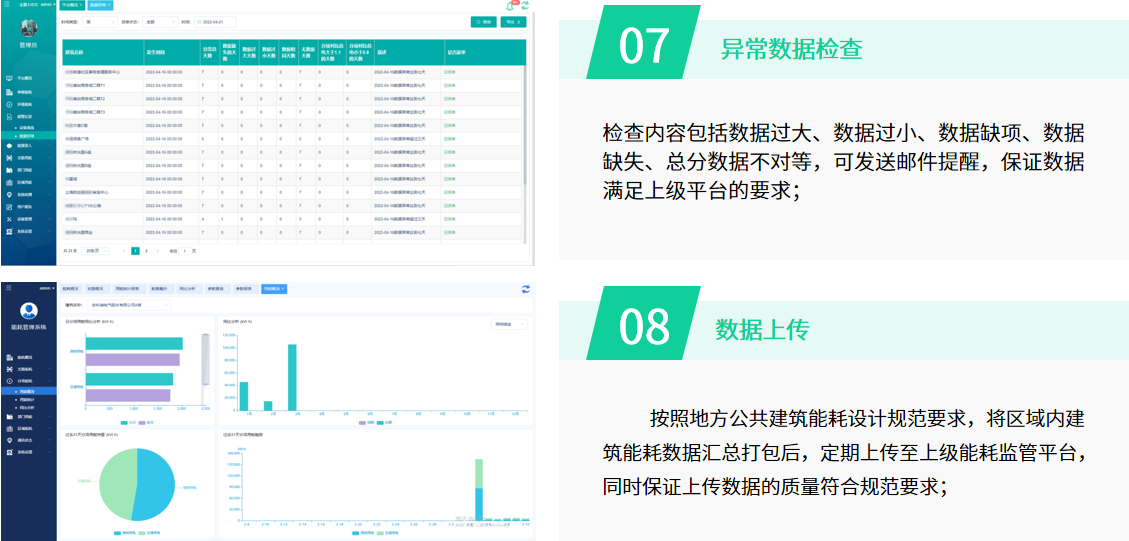Screen dimensions: 1129x541
Task: Open 支路能耗 icon in navy sidebar
Action: tap(9, 369)
